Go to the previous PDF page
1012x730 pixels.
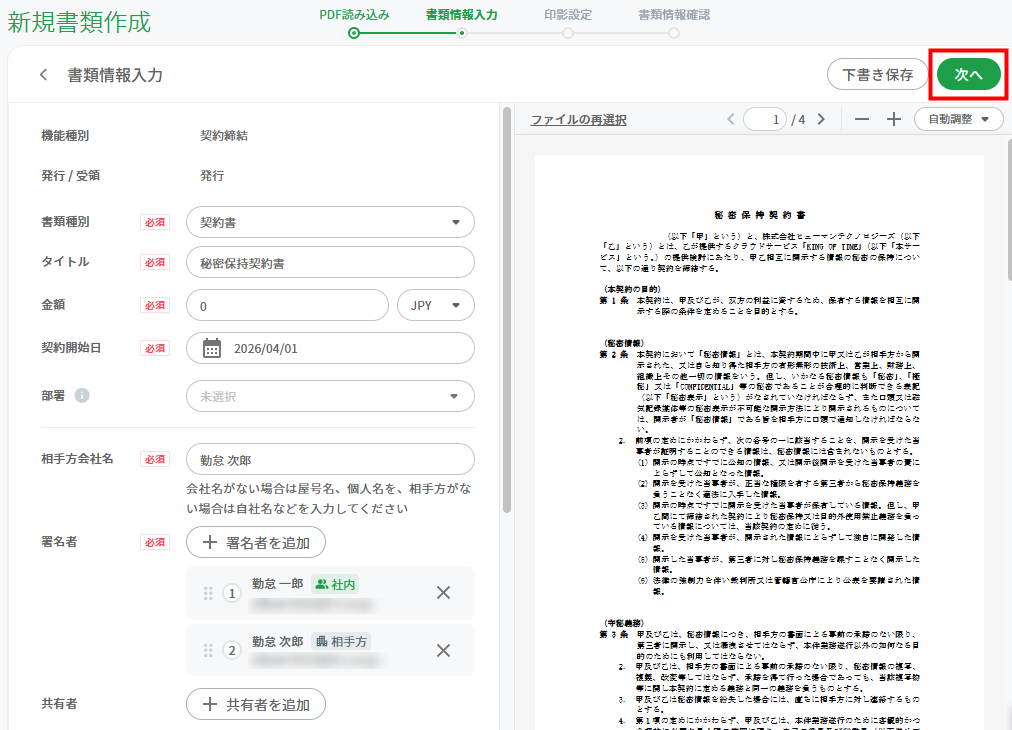pyautogui.click(x=731, y=119)
